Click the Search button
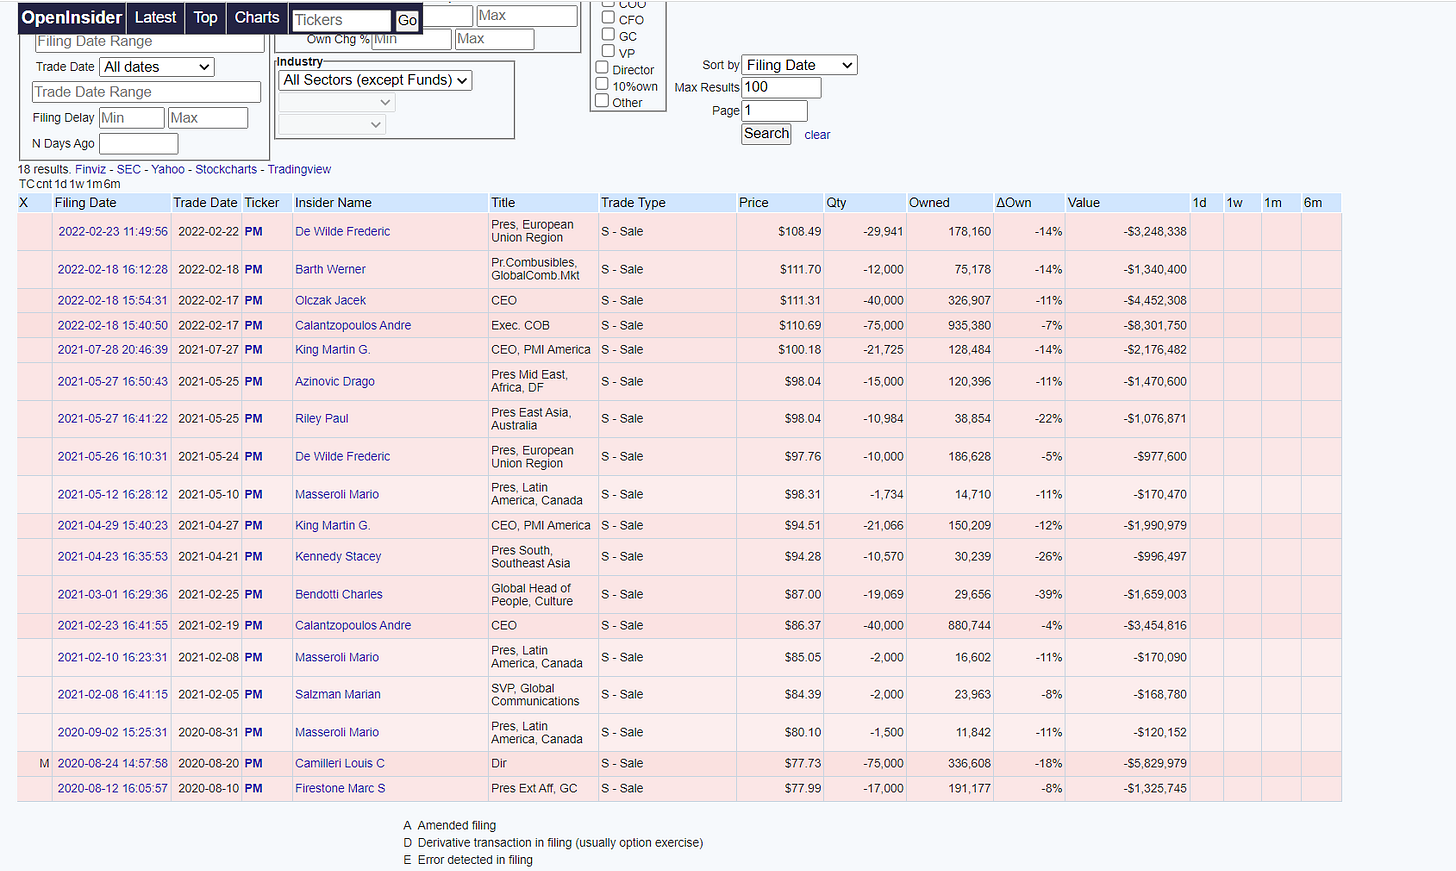 (x=767, y=134)
